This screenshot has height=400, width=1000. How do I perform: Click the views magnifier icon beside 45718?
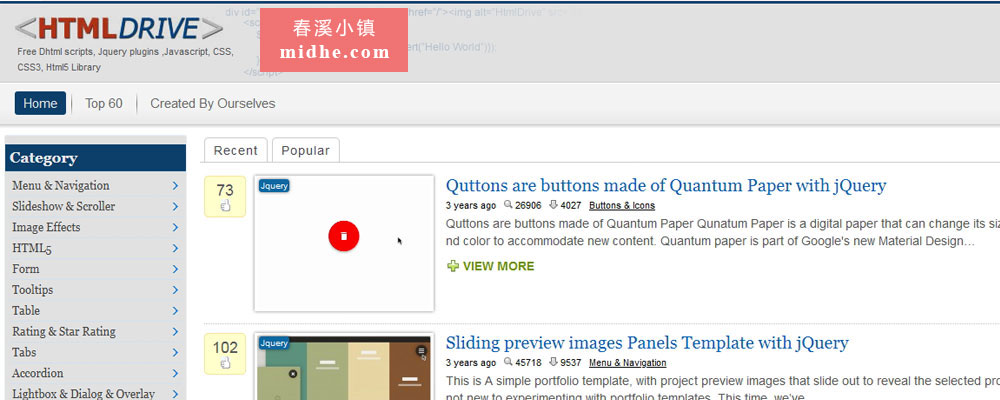(508, 362)
